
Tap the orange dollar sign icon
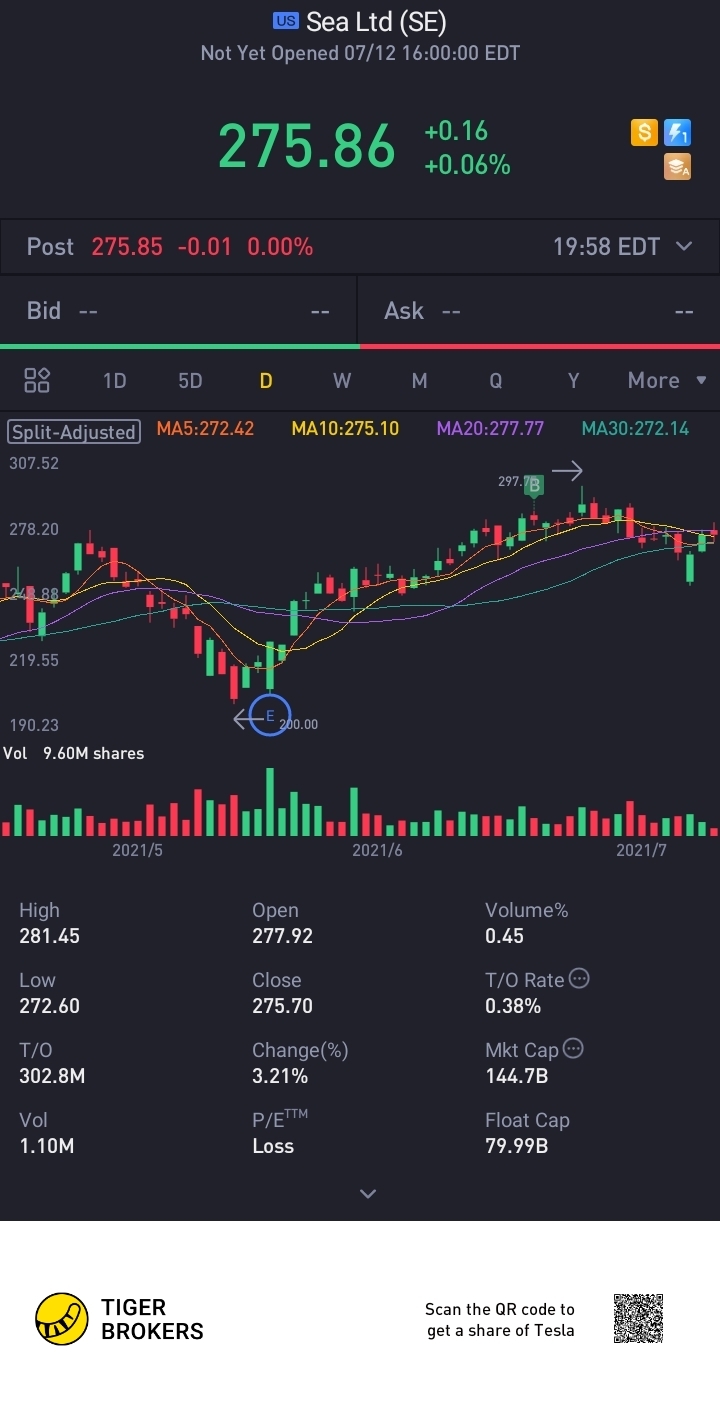tap(644, 132)
